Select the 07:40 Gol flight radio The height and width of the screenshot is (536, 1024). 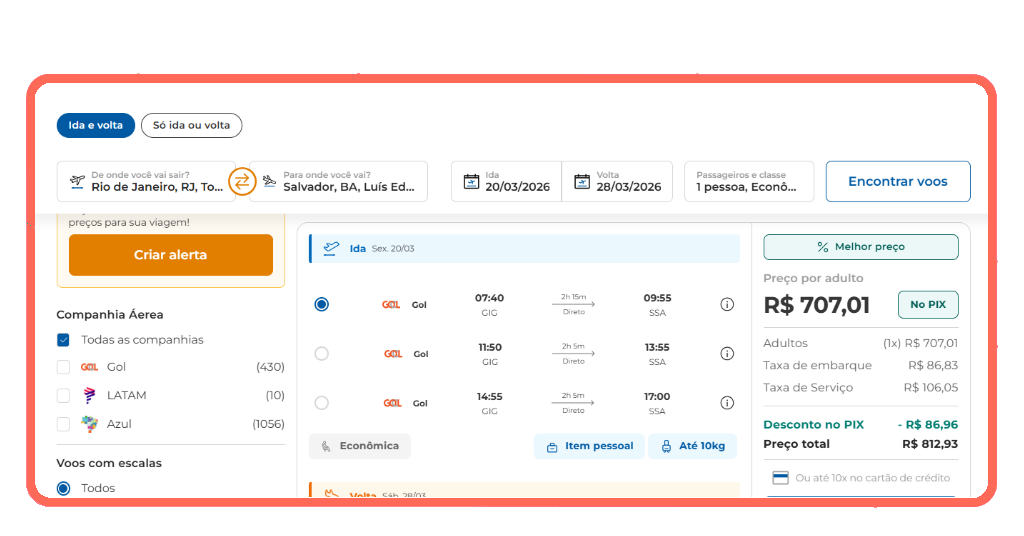(x=321, y=304)
